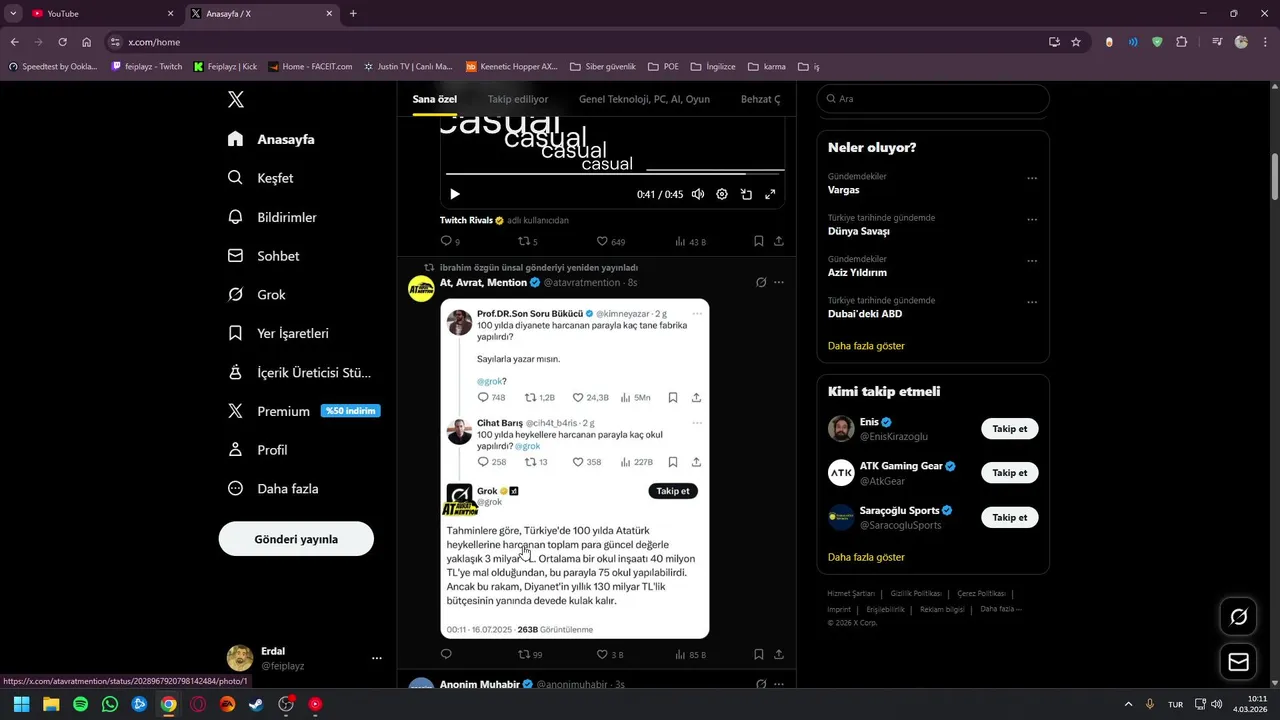Enter video fullscreen
Viewport: 1280px width, 720px height.
click(x=770, y=194)
